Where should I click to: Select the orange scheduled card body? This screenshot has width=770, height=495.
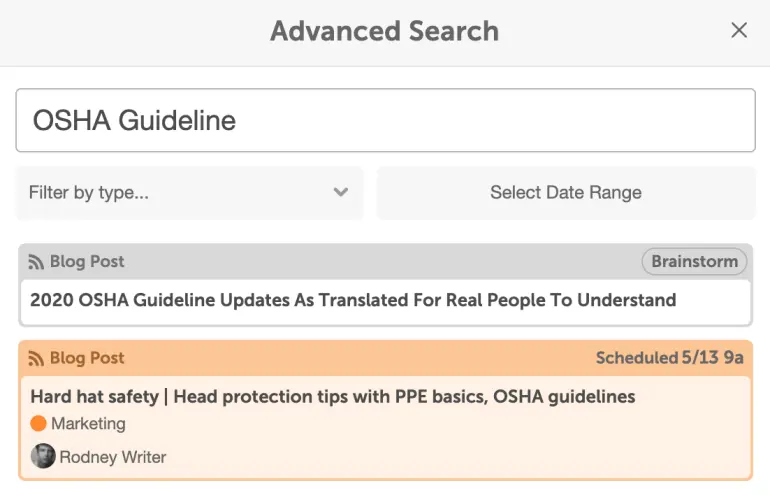(385, 427)
